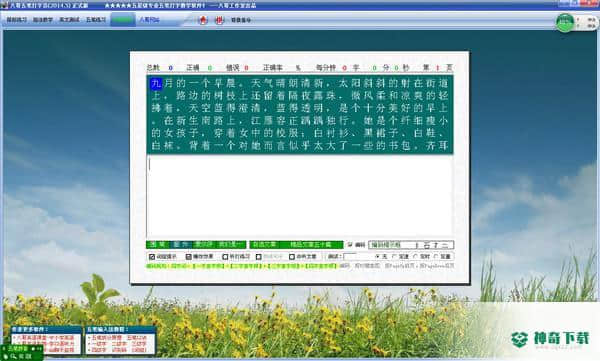This screenshot has height=361, width=600.
Task: Click the green round button at top right
Action: coord(565,22)
